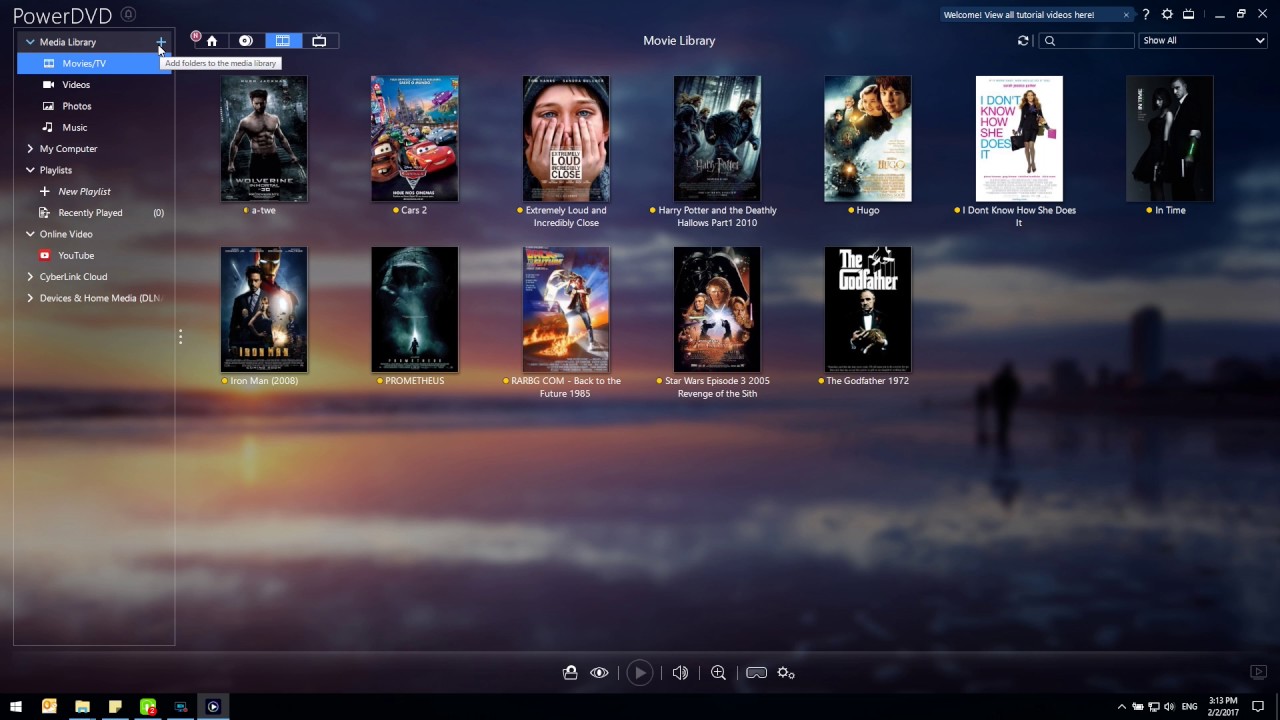
Task: Click the sidebar collapse handle dots
Action: [x=180, y=337]
